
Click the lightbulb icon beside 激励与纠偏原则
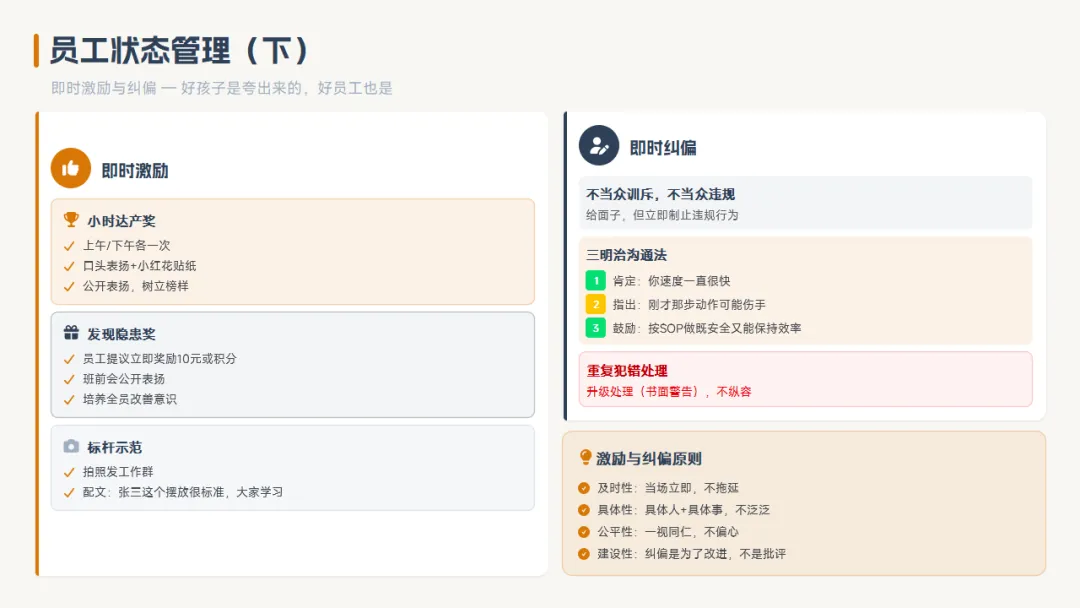click(x=586, y=457)
